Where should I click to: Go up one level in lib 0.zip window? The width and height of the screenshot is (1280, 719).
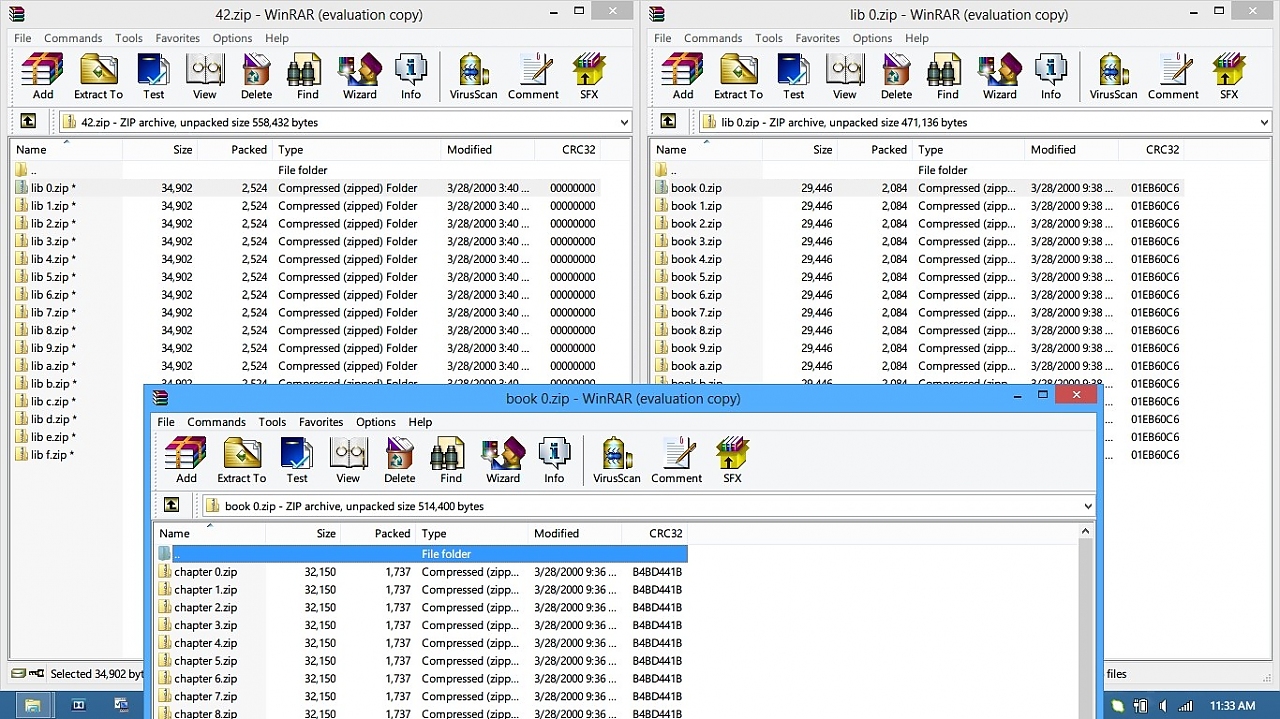668,121
